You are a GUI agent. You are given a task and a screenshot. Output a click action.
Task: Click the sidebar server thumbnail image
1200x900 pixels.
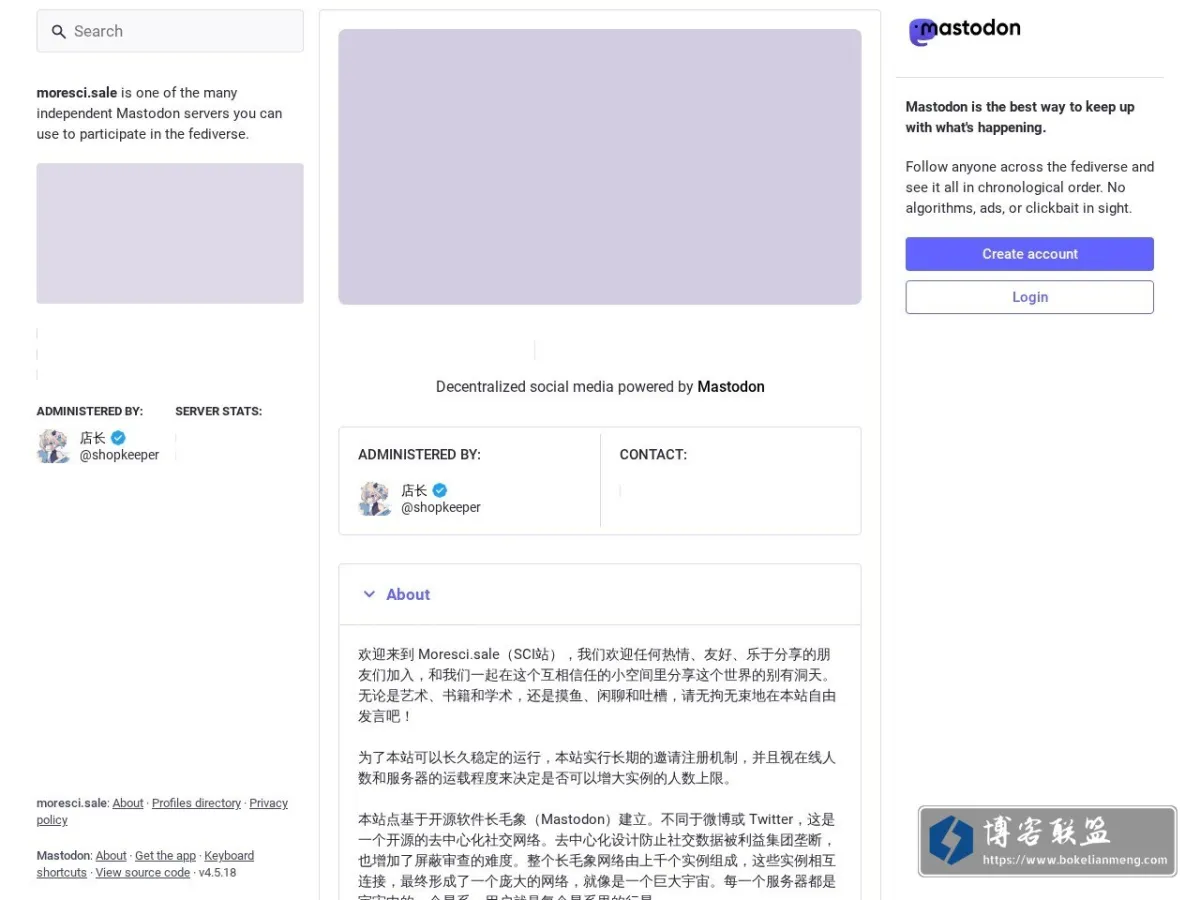pyautogui.click(x=170, y=233)
